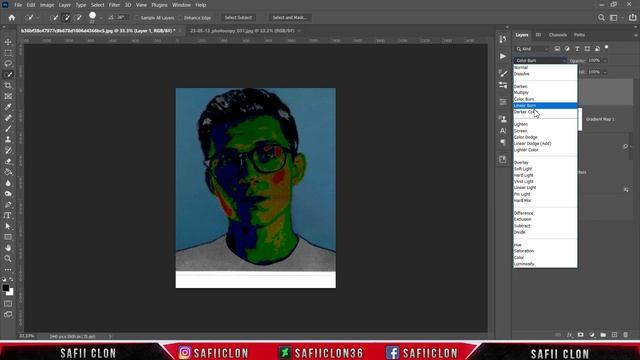Screen dimensions: 640x360
Task: Click the Select Subject button
Action: (x=238, y=18)
